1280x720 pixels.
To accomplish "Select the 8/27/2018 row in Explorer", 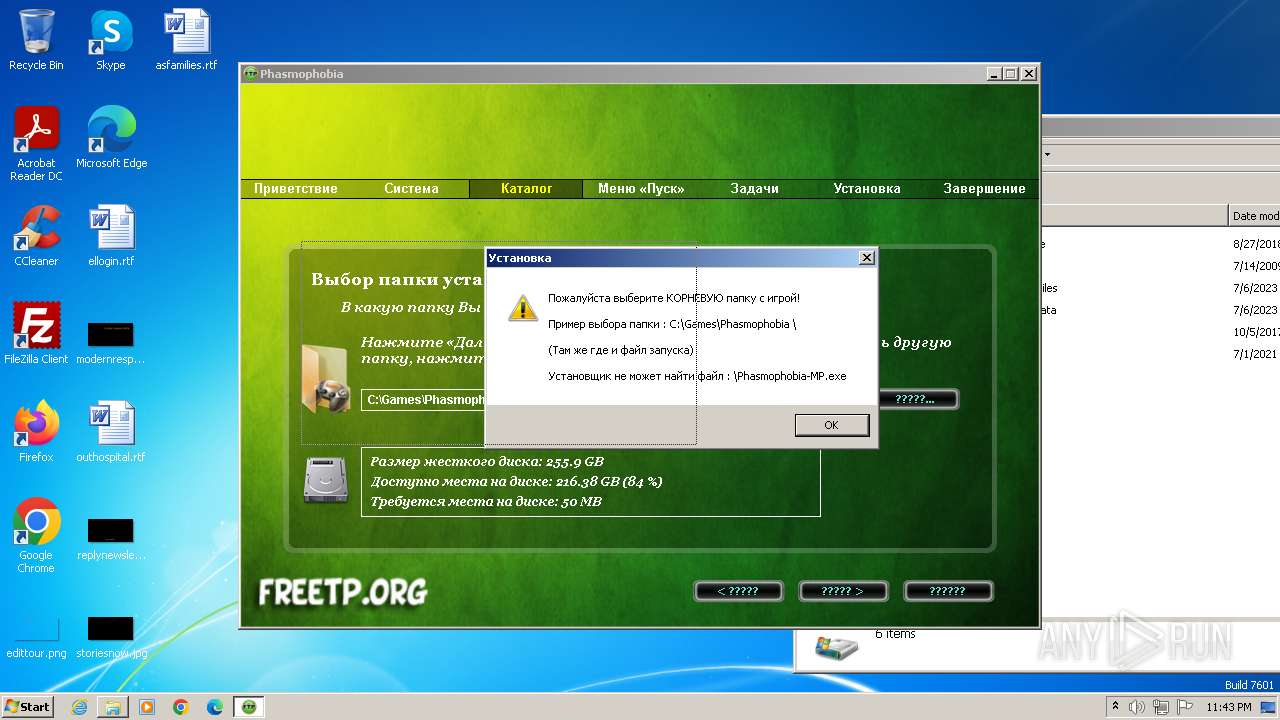I will [x=1160, y=244].
